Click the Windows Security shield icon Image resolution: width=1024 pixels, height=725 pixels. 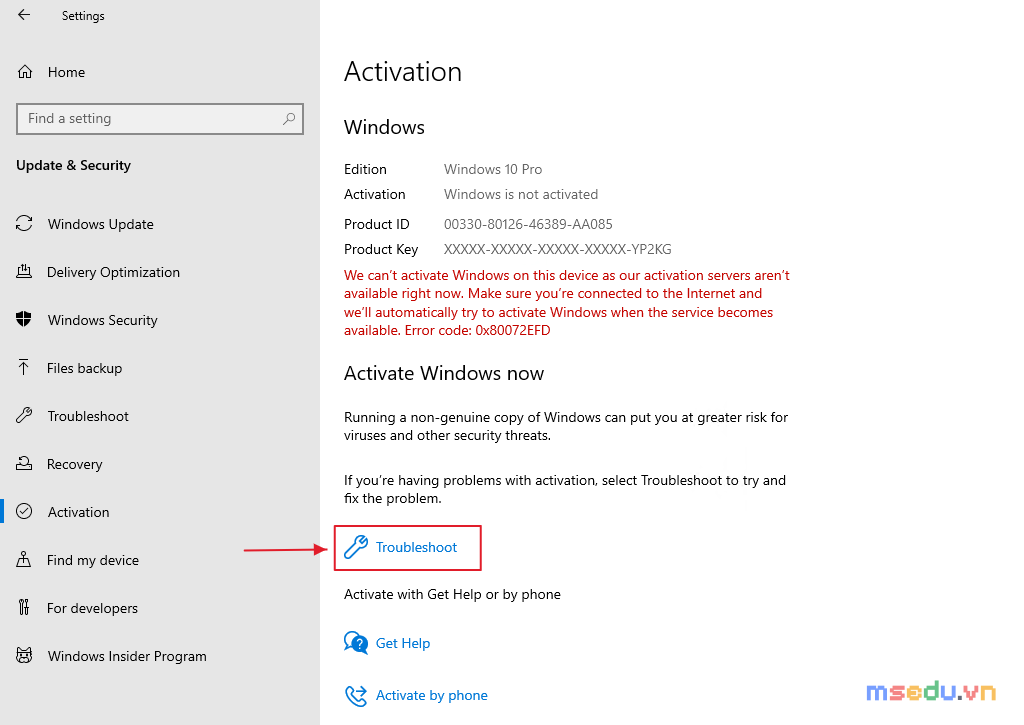pyautogui.click(x=24, y=319)
